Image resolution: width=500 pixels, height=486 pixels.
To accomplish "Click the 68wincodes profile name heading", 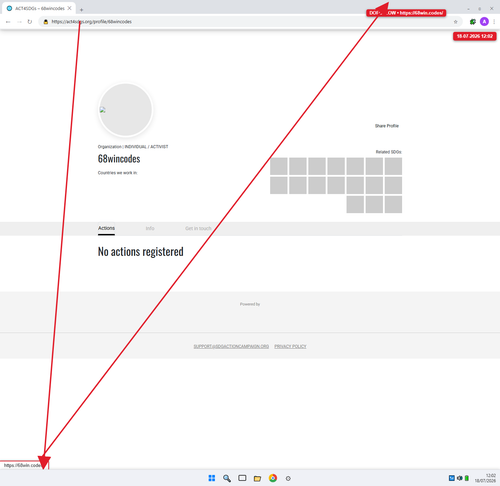I will [119, 159].
